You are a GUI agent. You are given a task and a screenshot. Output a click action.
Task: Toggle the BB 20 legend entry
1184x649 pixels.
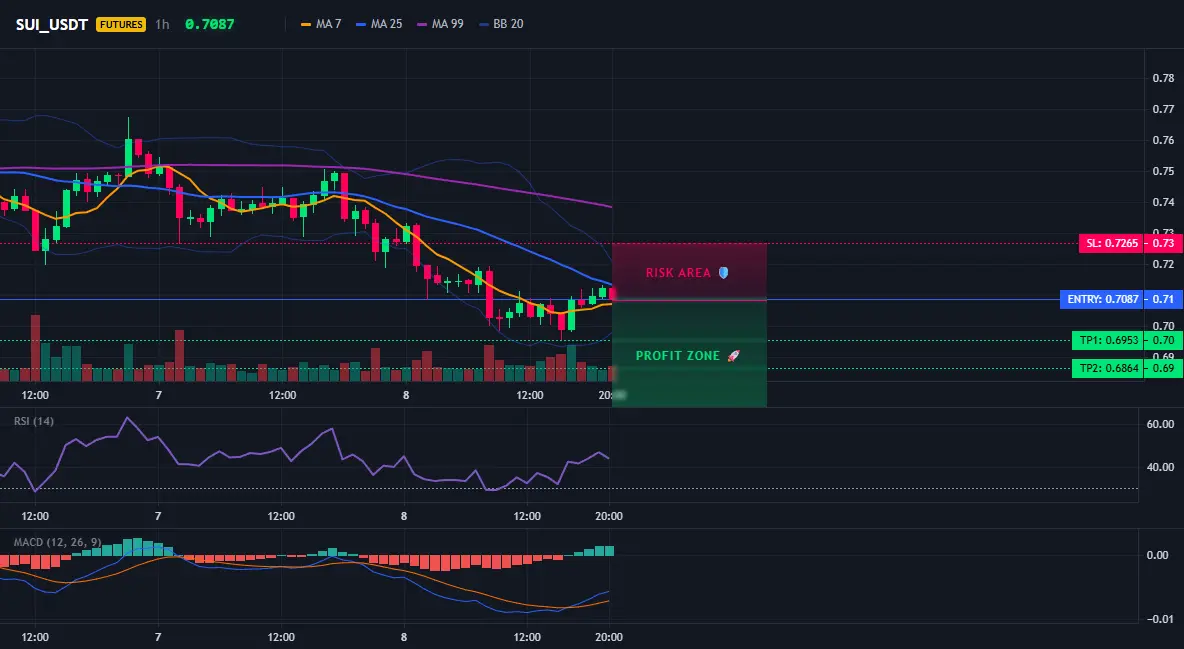(x=501, y=24)
